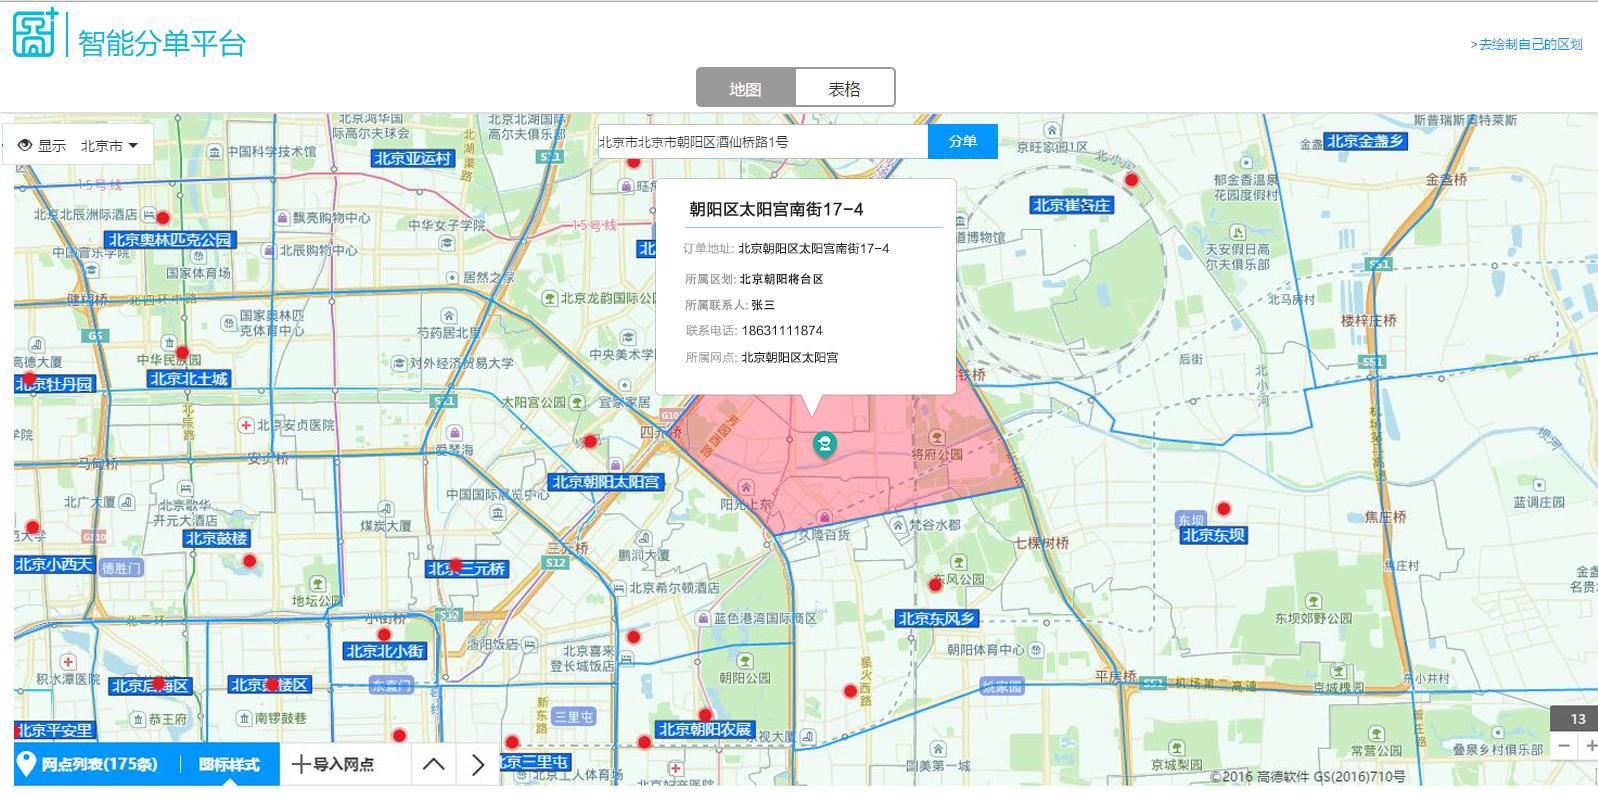Select the 北京平安里 station label

54,730
